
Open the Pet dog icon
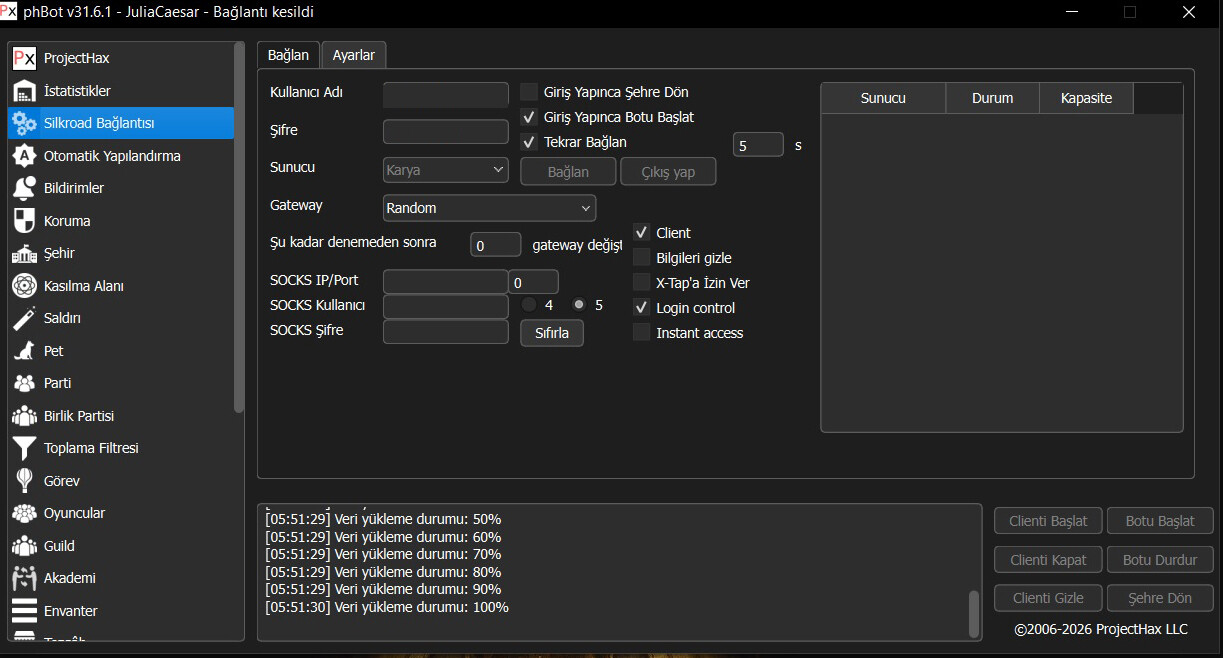click(25, 351)
